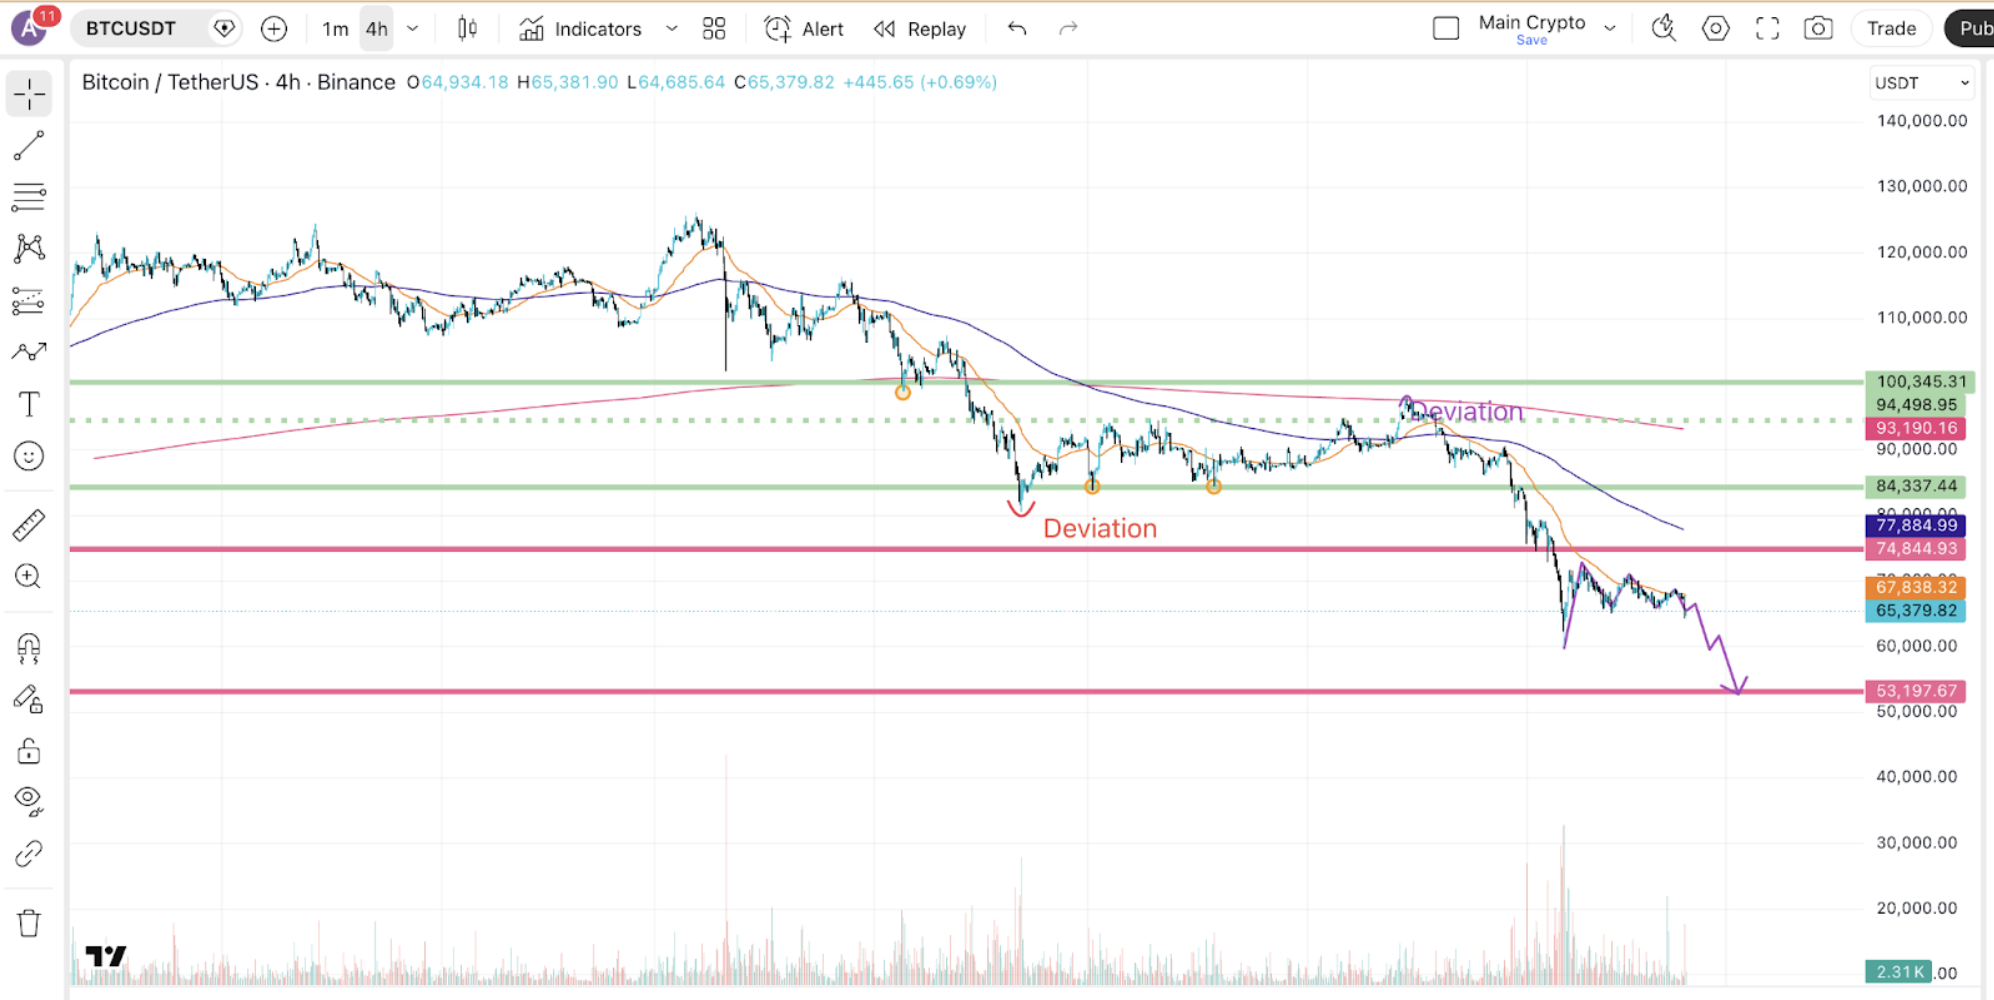
Task: Toggle stay in drawing mode
Action: coord(29,699)
